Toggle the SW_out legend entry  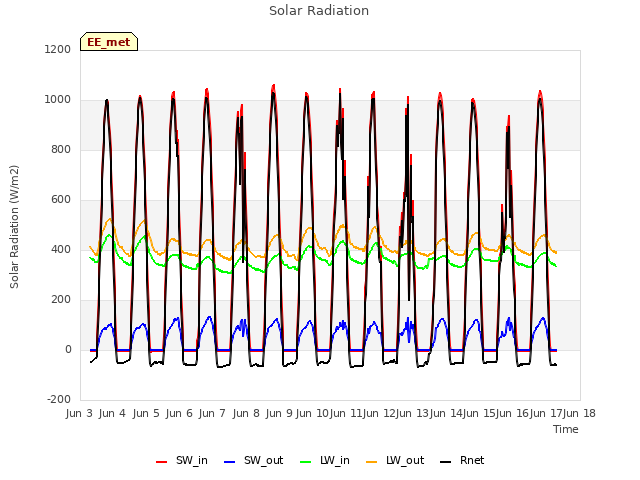click(253, 460)
